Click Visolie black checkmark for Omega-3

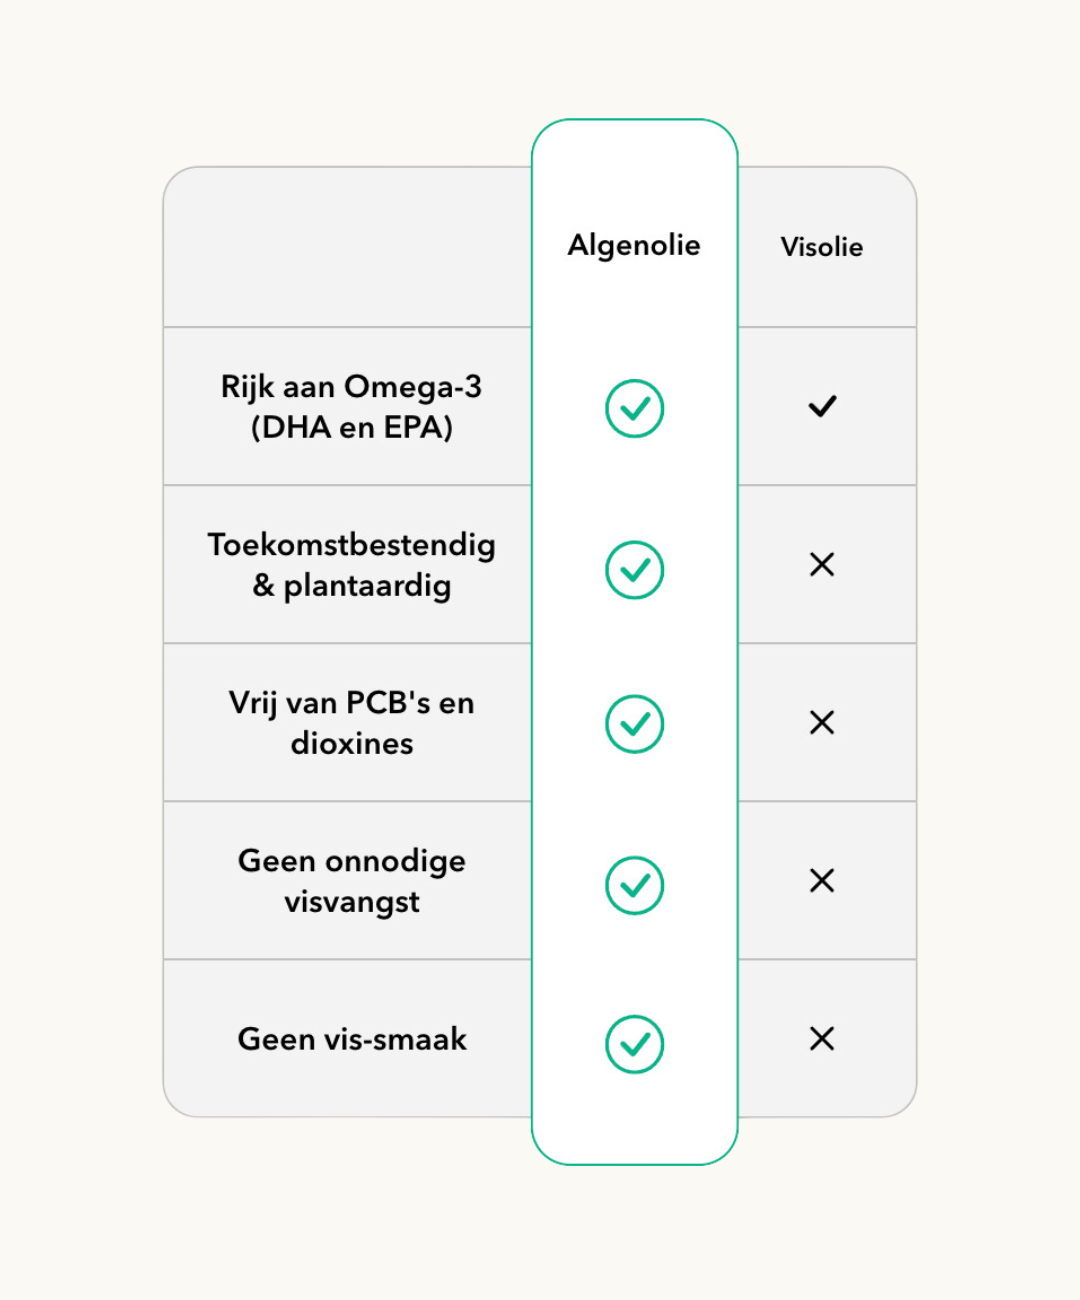coord(822,406)
